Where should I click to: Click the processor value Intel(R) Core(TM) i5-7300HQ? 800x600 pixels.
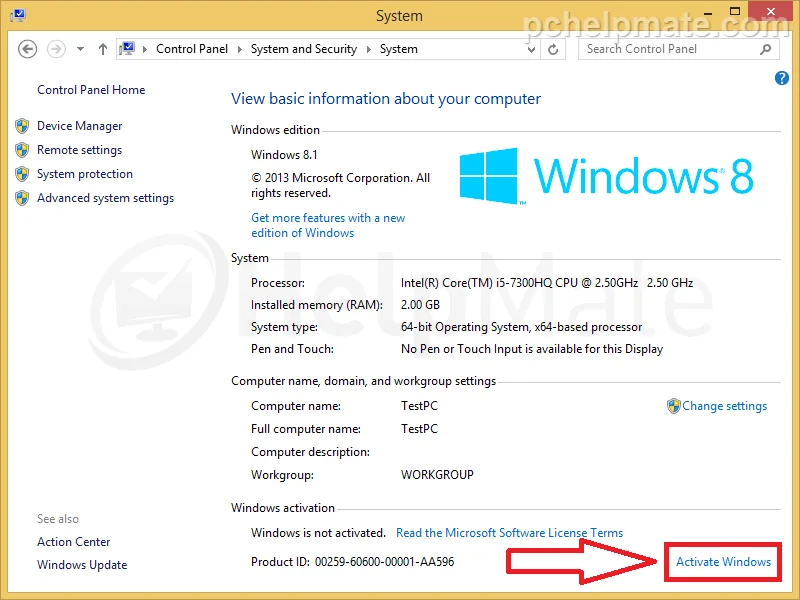[x=546, y=283]
